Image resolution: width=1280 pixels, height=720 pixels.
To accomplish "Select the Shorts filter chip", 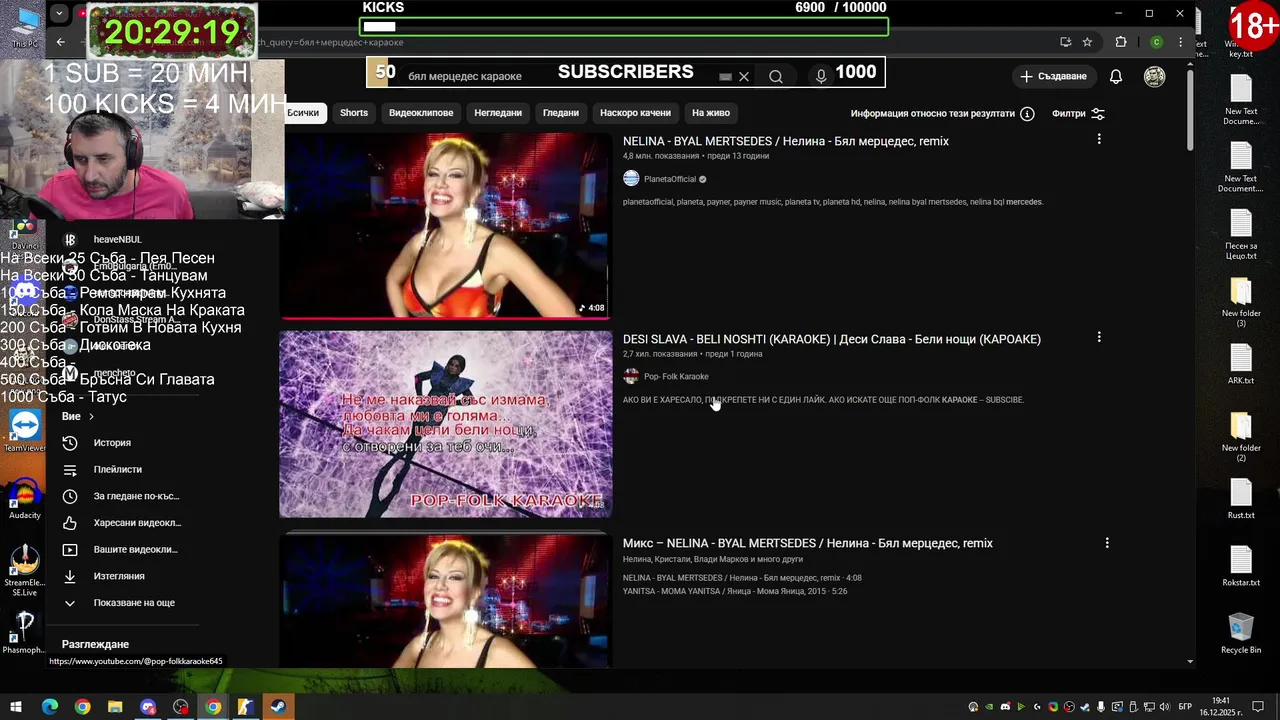I will 354,113.
